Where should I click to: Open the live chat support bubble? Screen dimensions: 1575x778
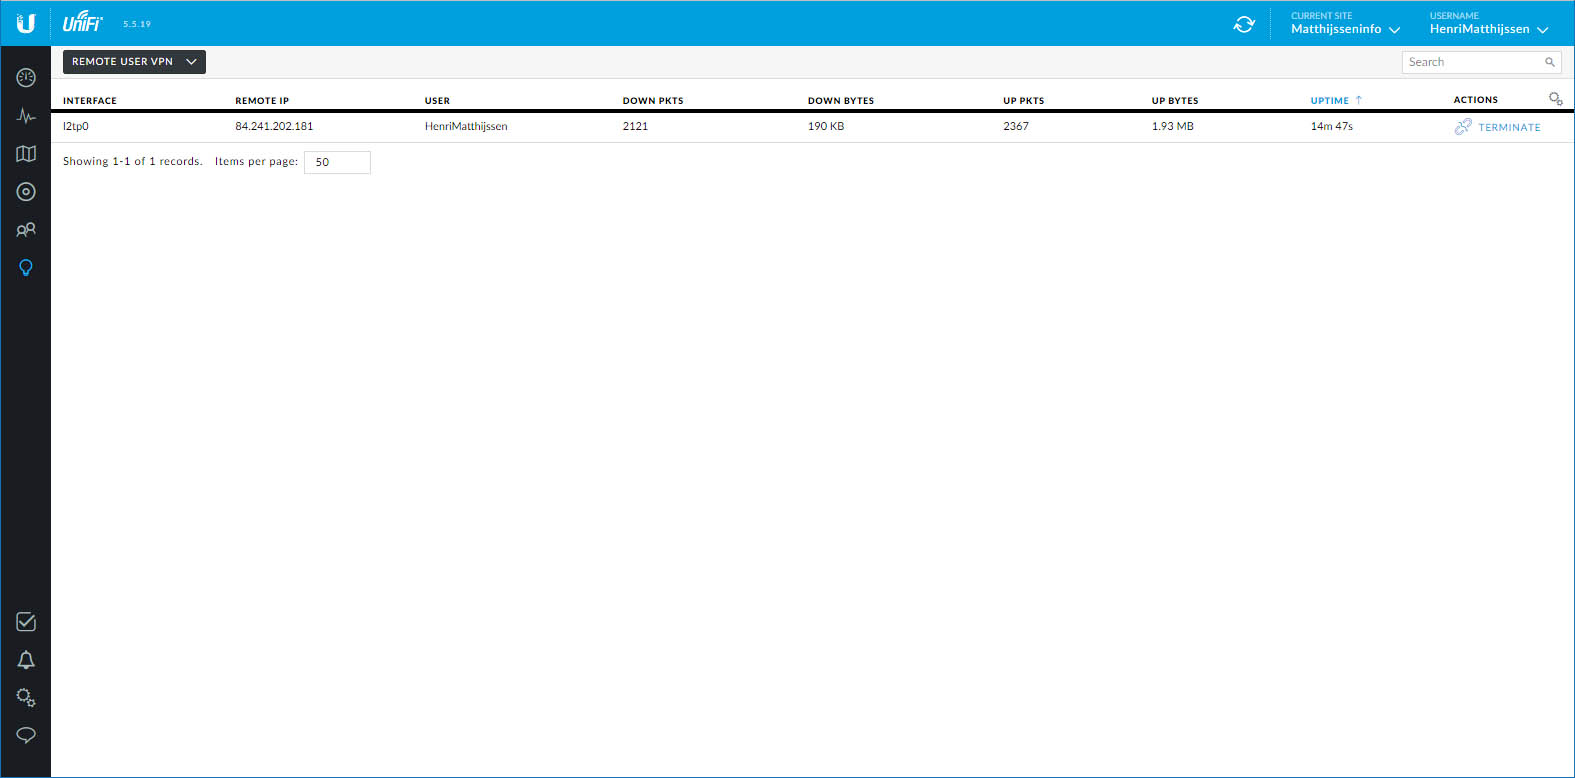26,735
